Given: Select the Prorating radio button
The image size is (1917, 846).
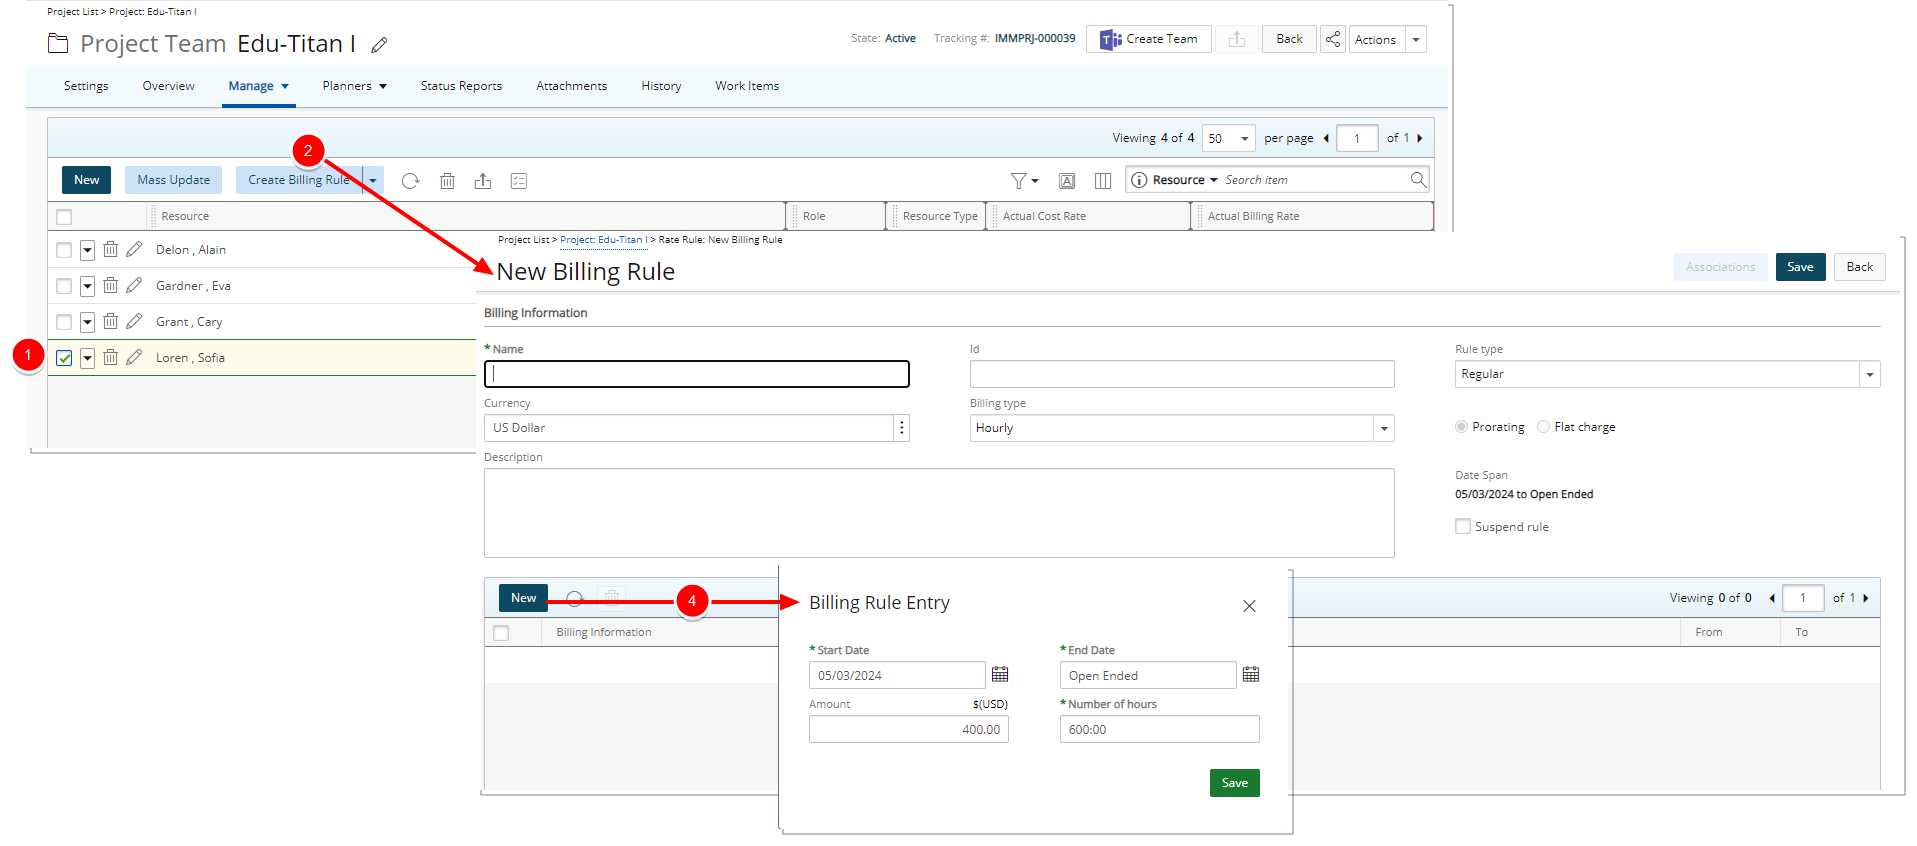Looking at the screenshot, I should (1461, 427).
